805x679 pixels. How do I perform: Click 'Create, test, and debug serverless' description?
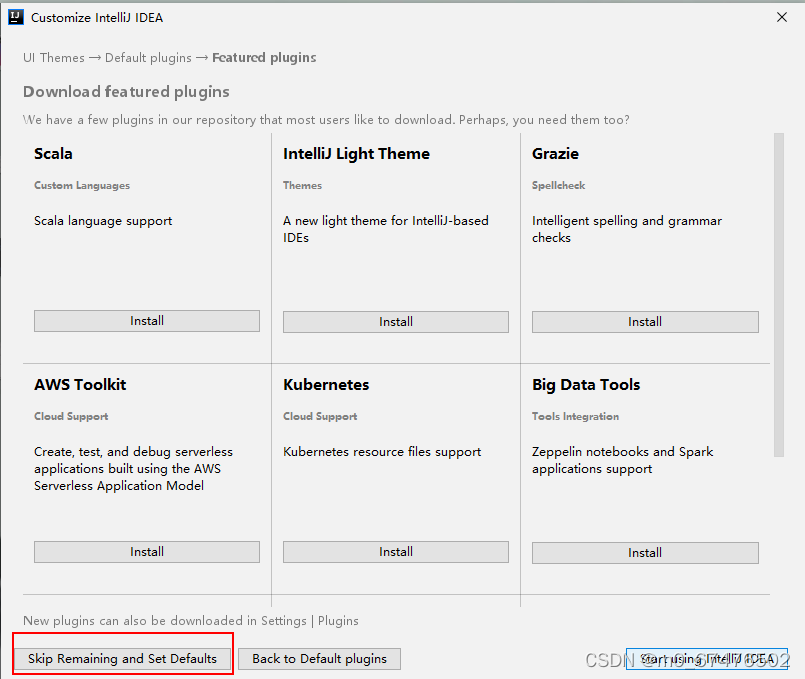[133, 469]
